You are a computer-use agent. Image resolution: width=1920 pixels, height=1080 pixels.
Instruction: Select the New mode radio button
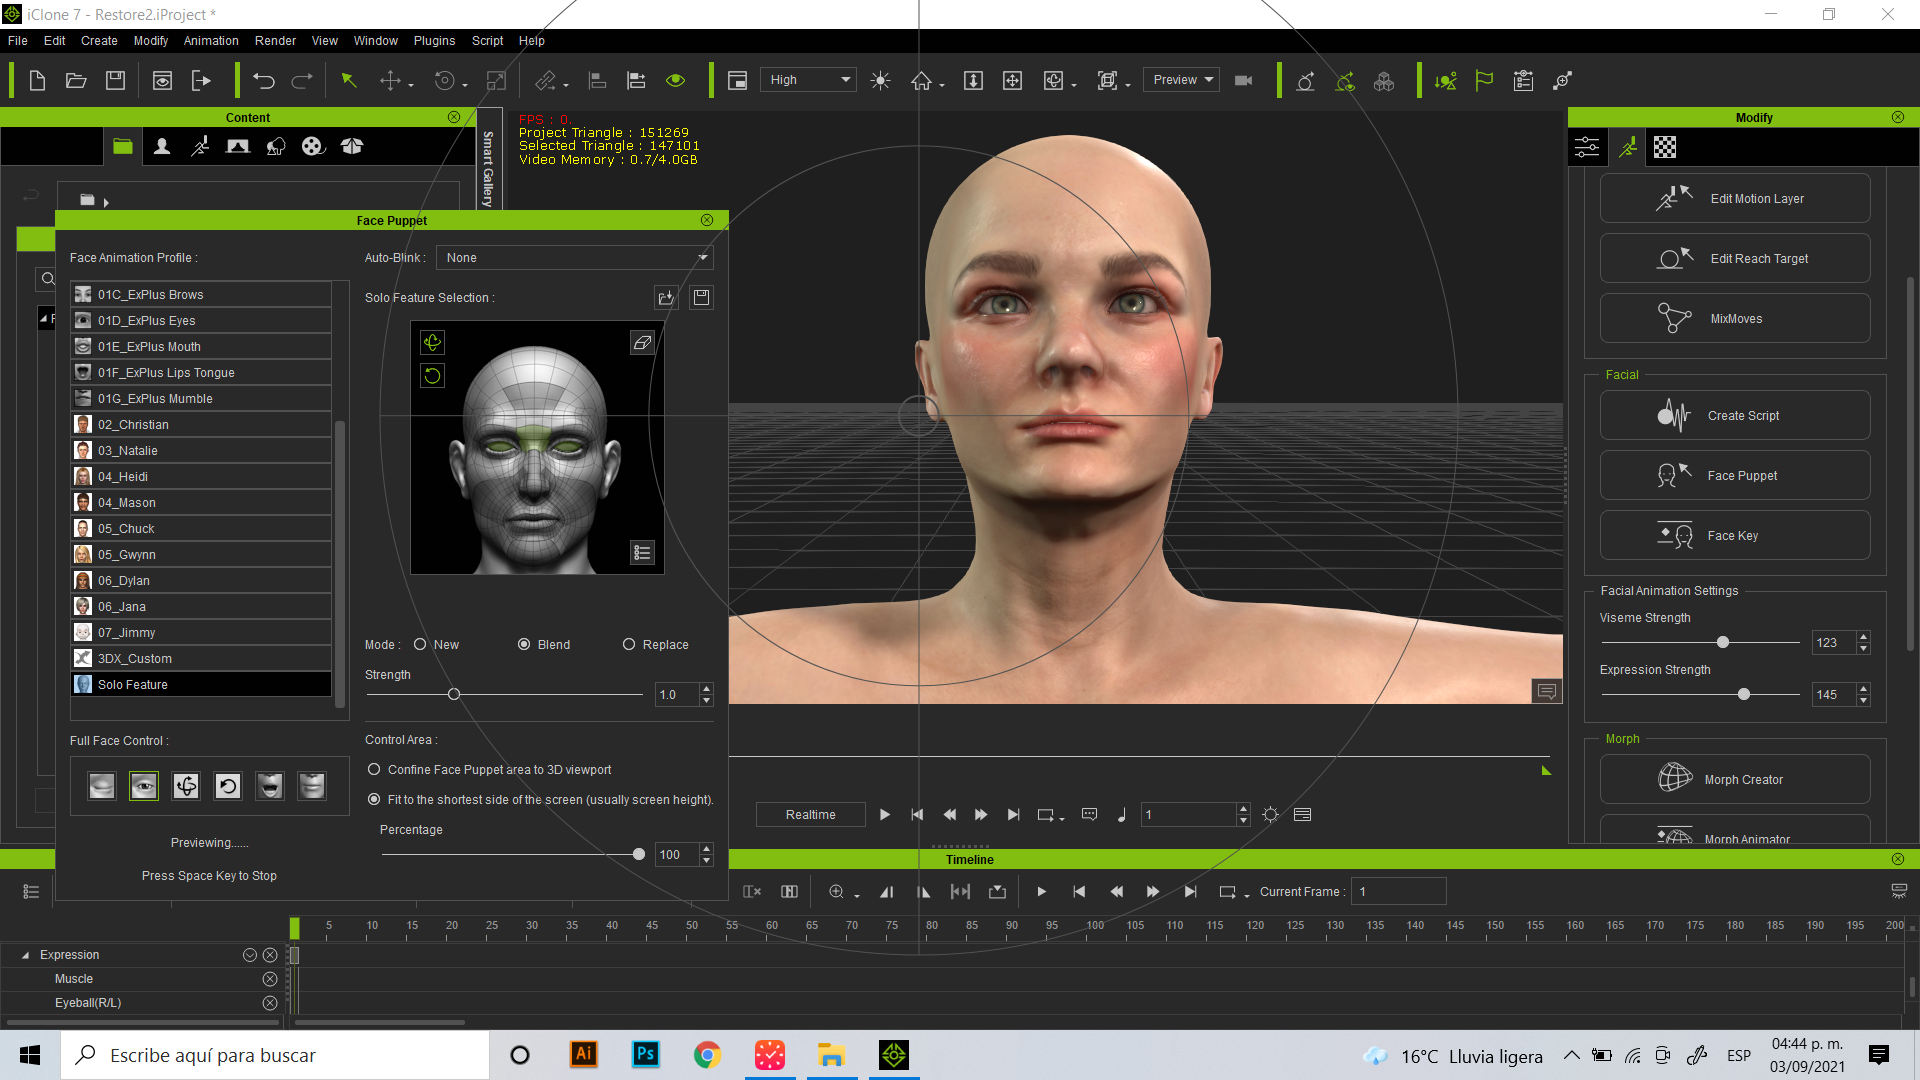(420, 645)
